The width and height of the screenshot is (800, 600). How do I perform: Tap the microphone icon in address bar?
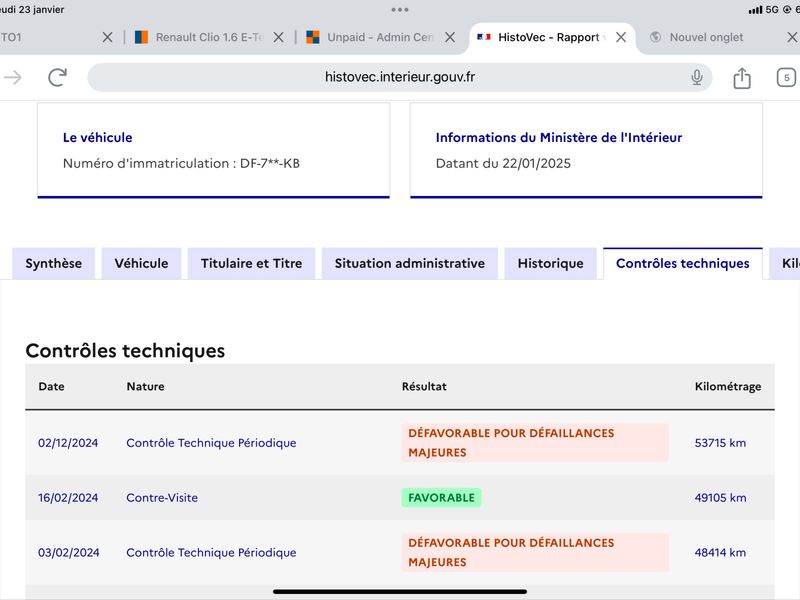point(696,78)
